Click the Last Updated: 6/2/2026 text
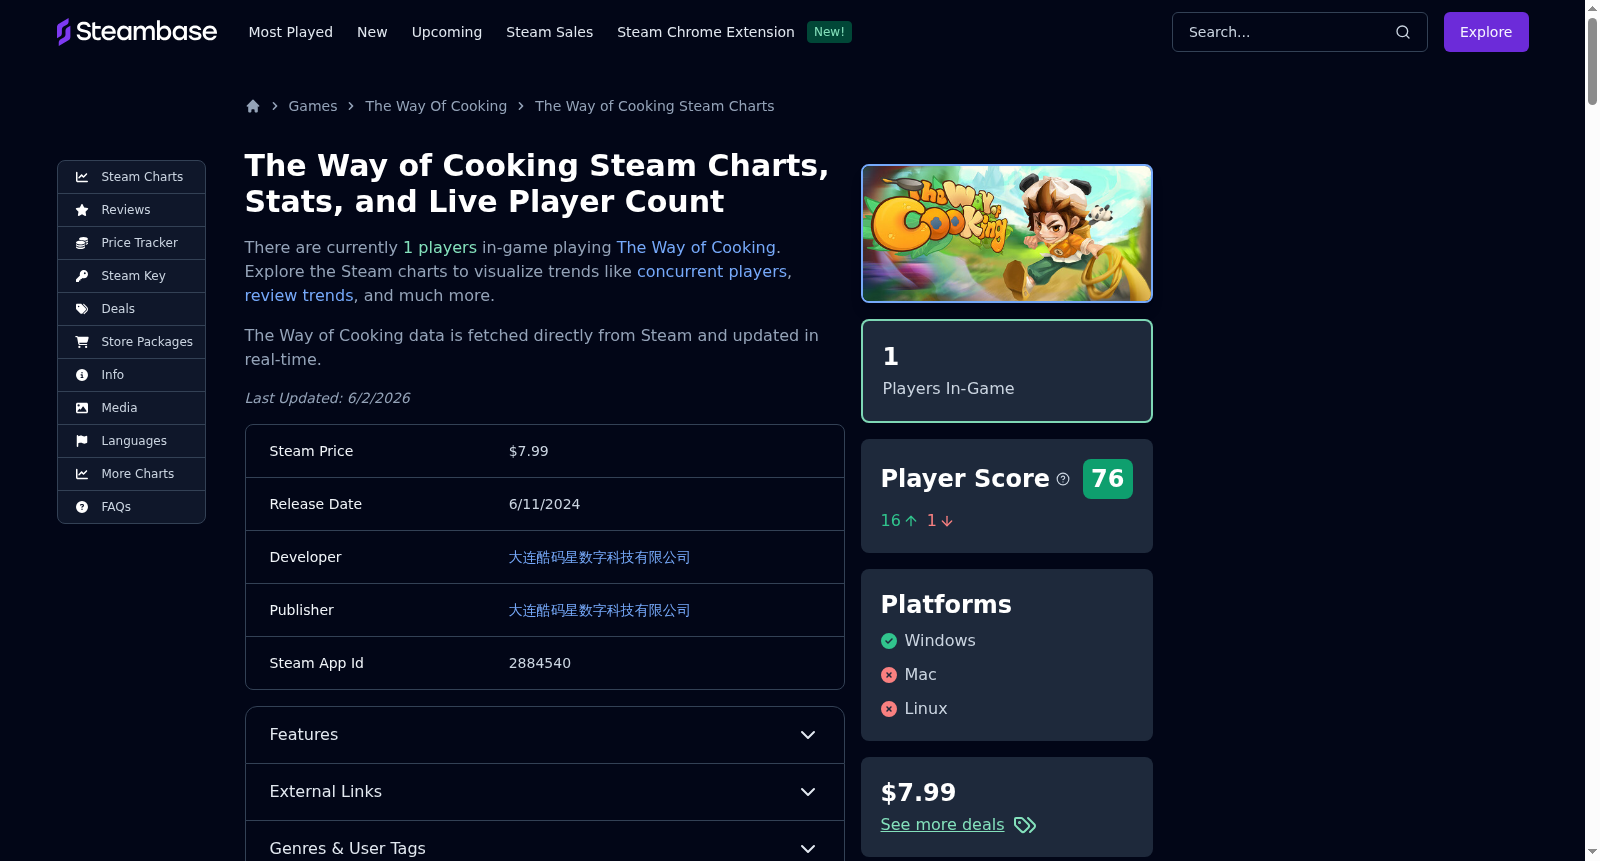Viewport: 1600px width, 861px height. (x=327, y=398)
